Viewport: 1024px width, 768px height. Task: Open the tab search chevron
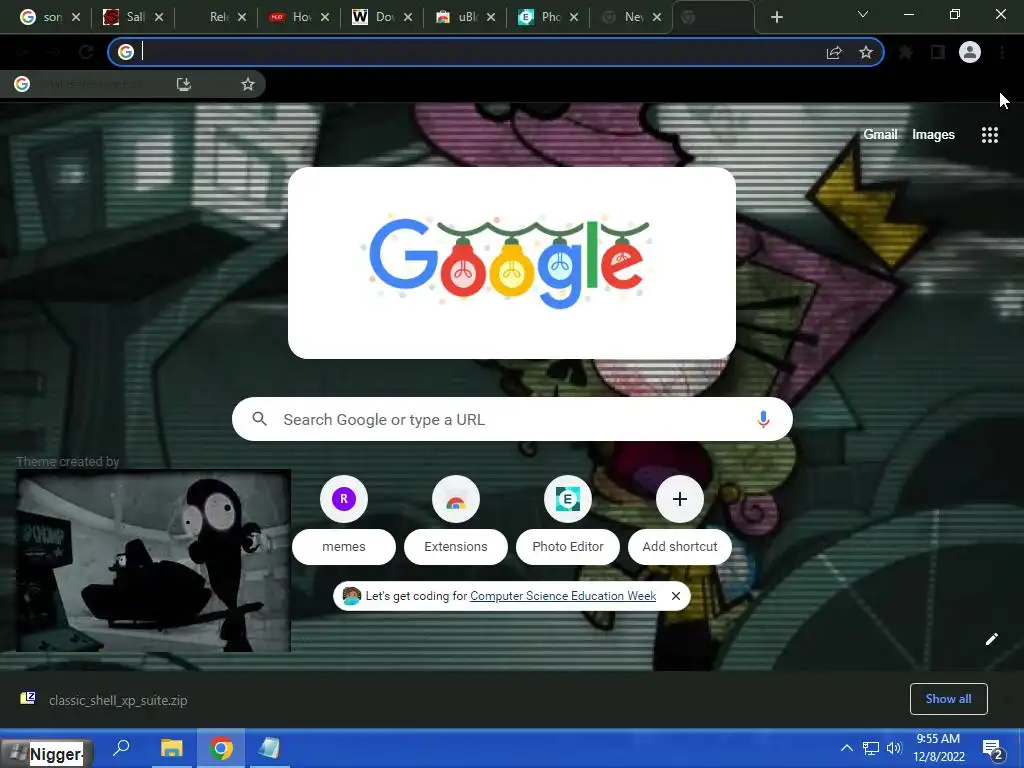click(863, 14)
